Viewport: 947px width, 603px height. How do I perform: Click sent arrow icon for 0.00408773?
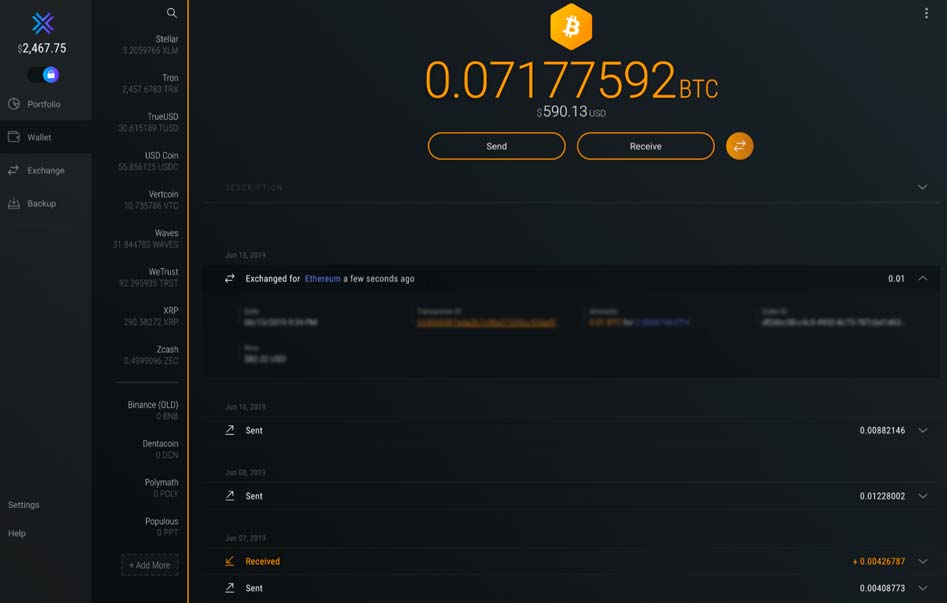(x=230, y=588)
